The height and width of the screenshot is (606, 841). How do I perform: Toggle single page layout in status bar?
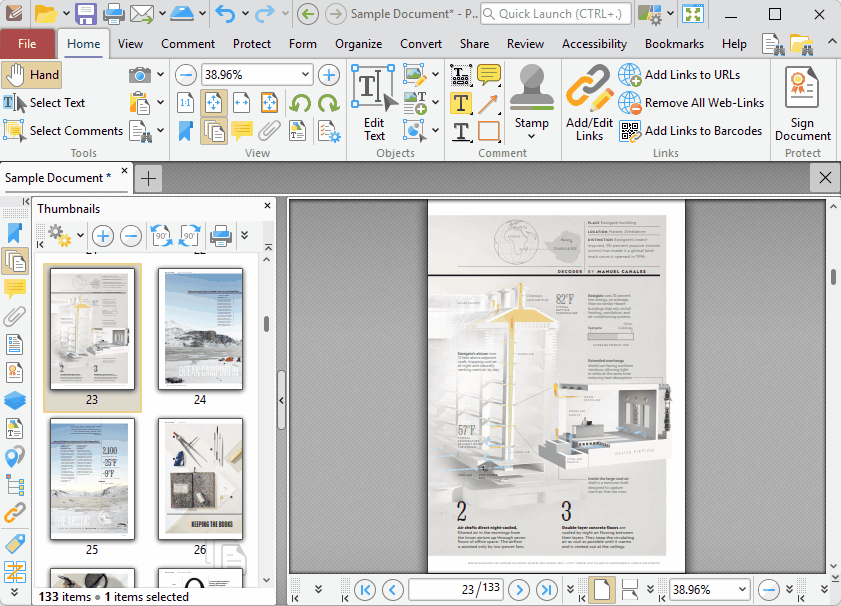(601, 589)
